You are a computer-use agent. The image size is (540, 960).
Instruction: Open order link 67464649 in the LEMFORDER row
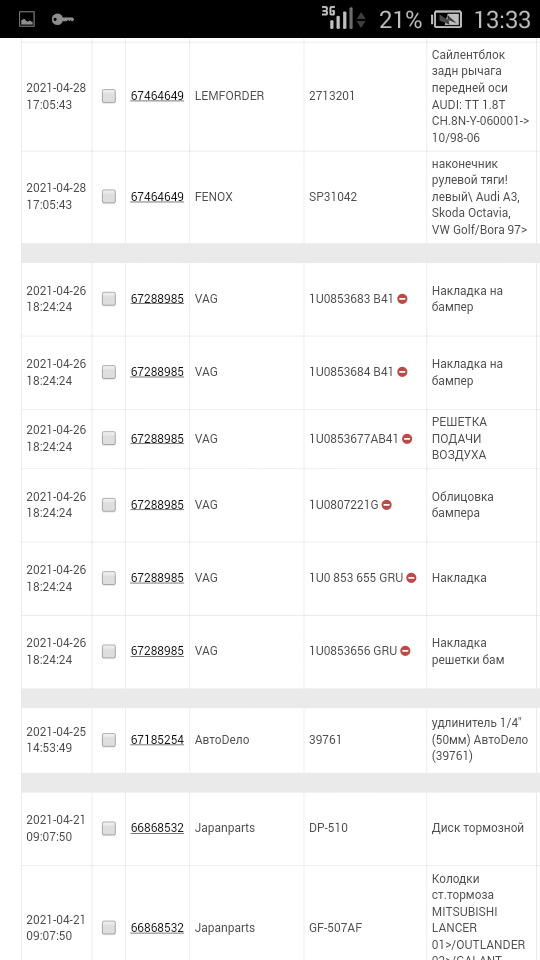pos(157,96)
